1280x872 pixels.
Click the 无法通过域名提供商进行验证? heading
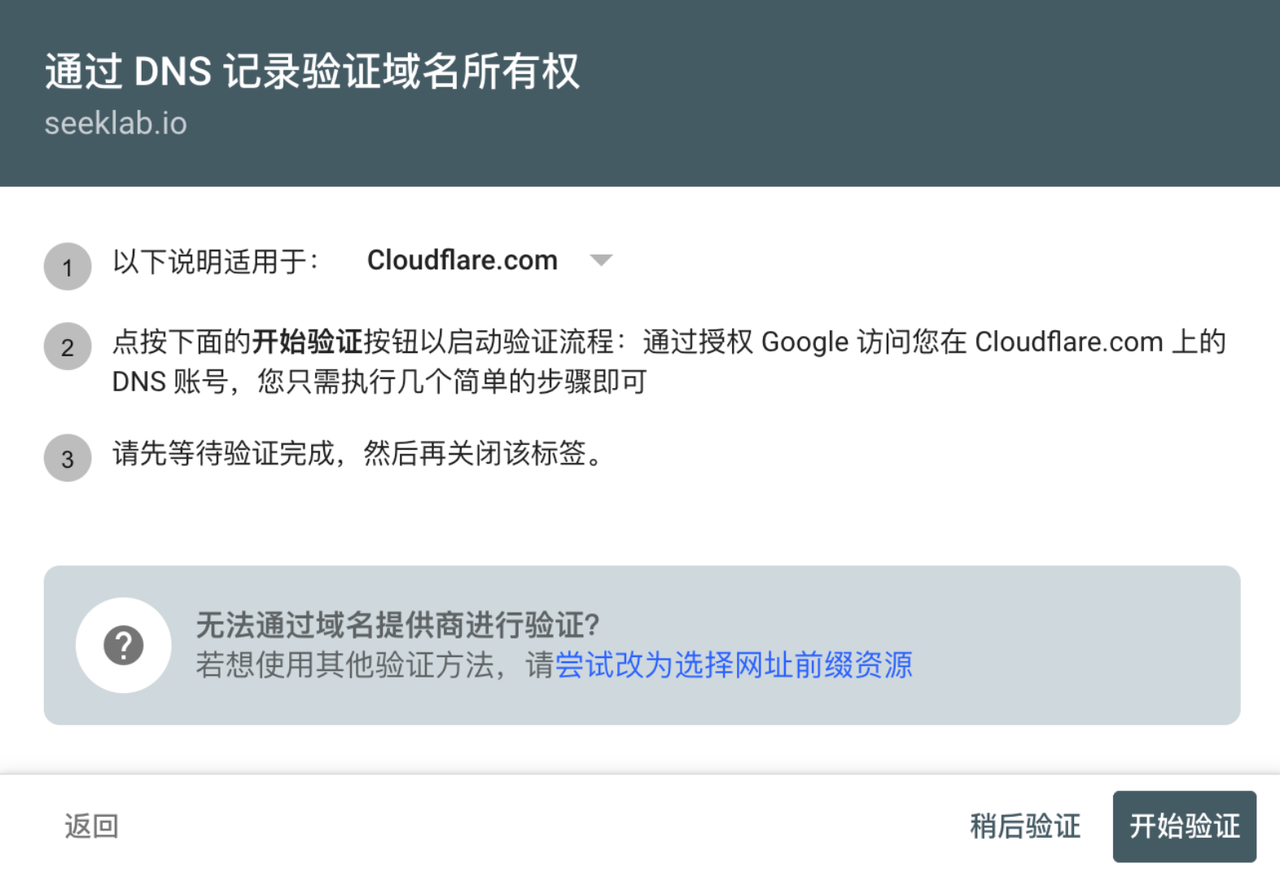pos(397,626)
